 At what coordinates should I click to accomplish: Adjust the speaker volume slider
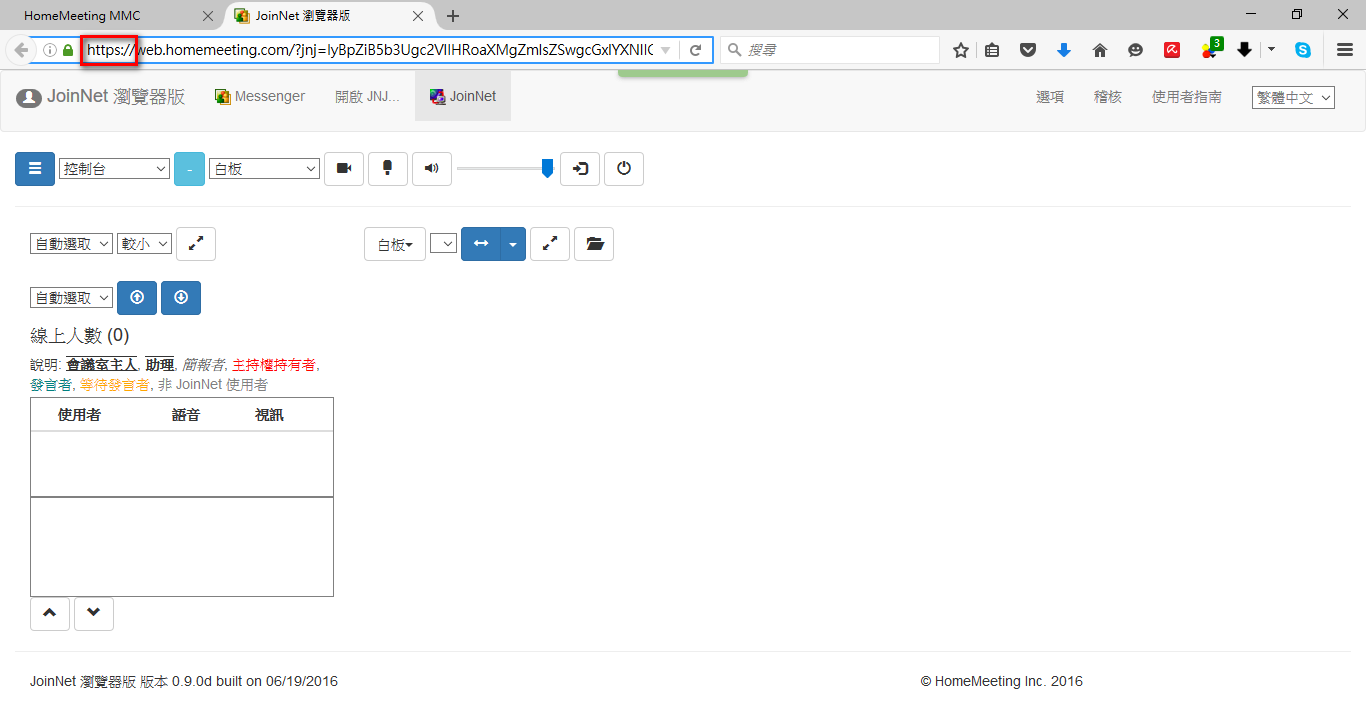pyautogui.click(x=505, y=169)
